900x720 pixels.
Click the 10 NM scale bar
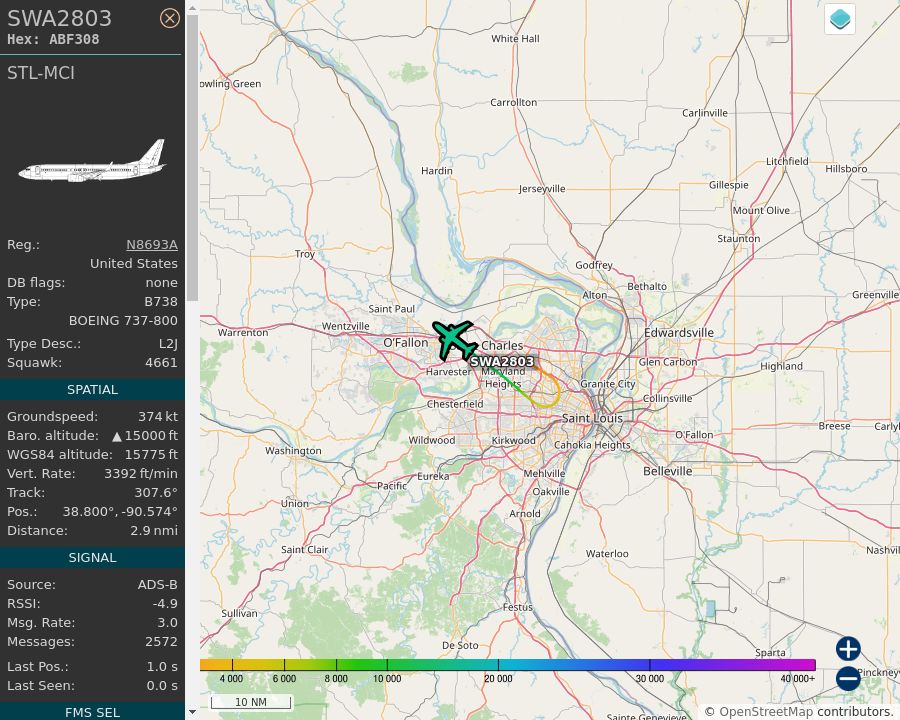click(251, 702)
